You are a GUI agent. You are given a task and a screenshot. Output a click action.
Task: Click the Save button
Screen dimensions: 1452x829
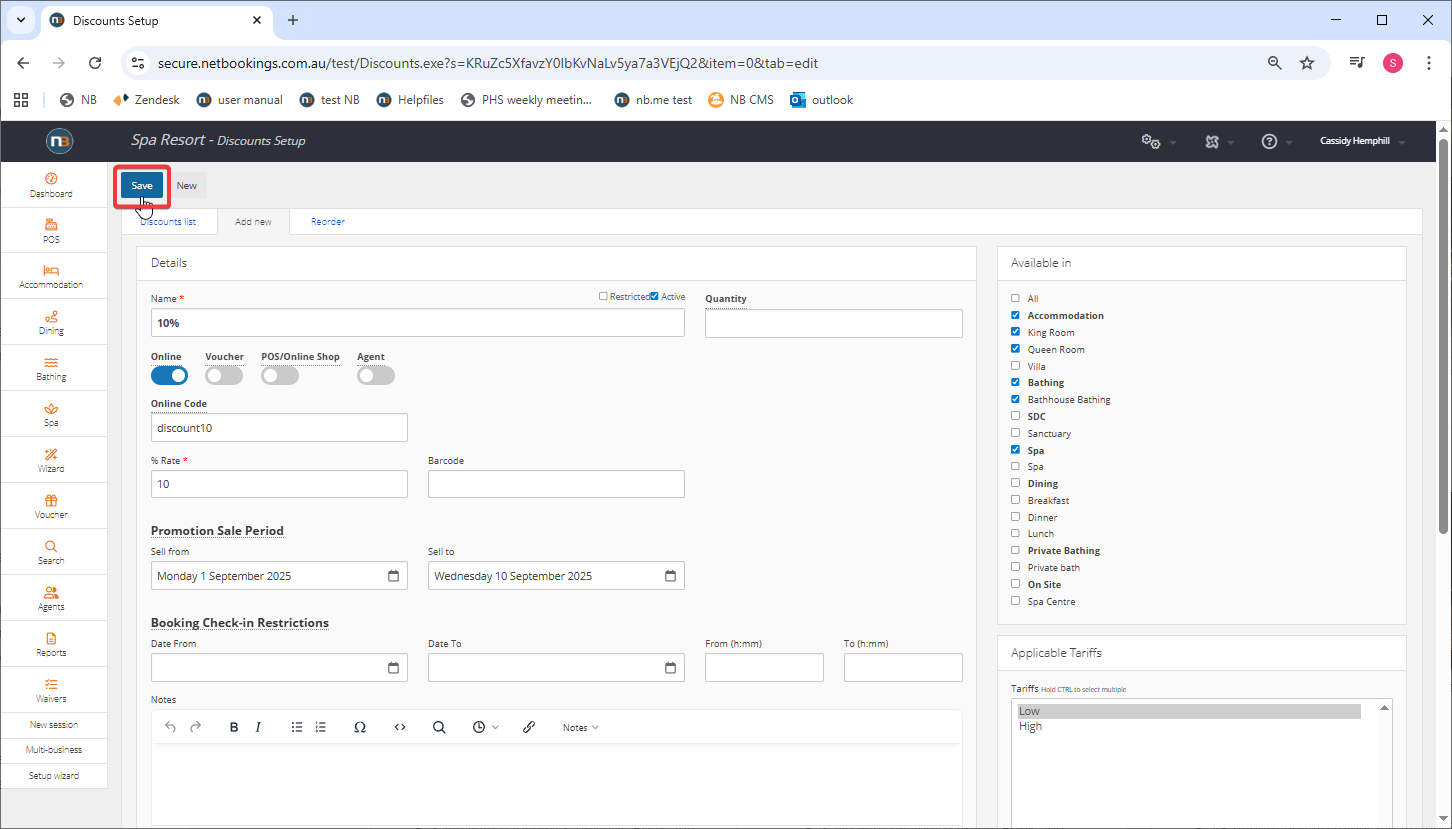tap(142, 185)
